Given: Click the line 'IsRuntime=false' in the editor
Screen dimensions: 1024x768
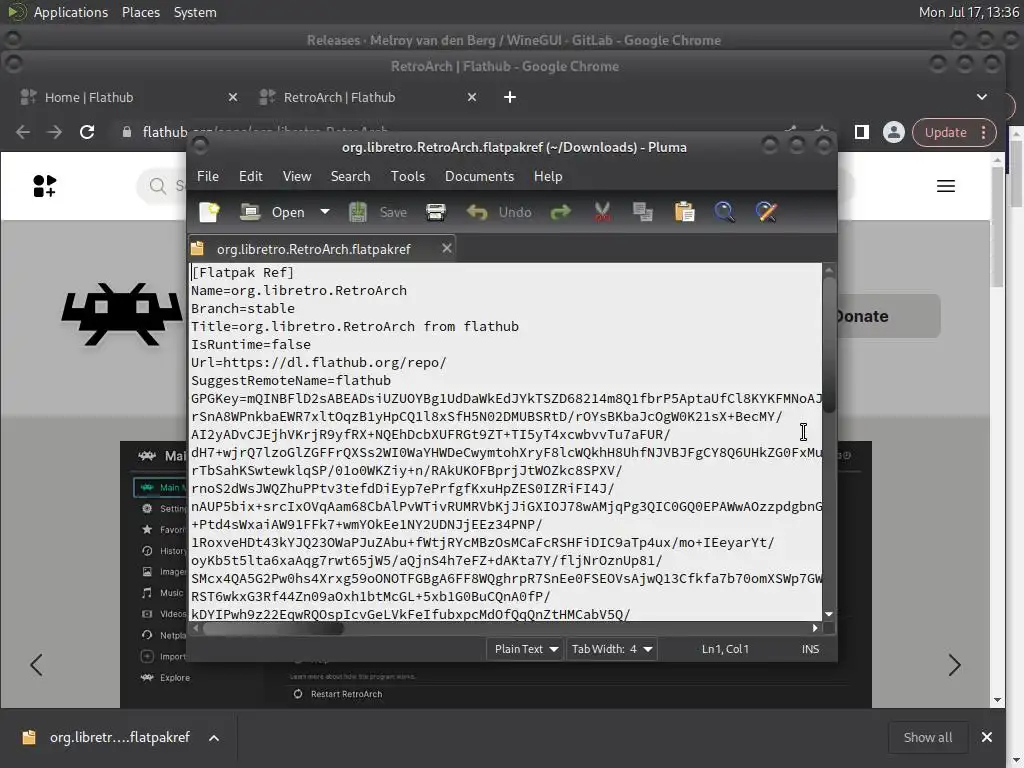Looking at the screenshot, I should [x=251, y=344].
